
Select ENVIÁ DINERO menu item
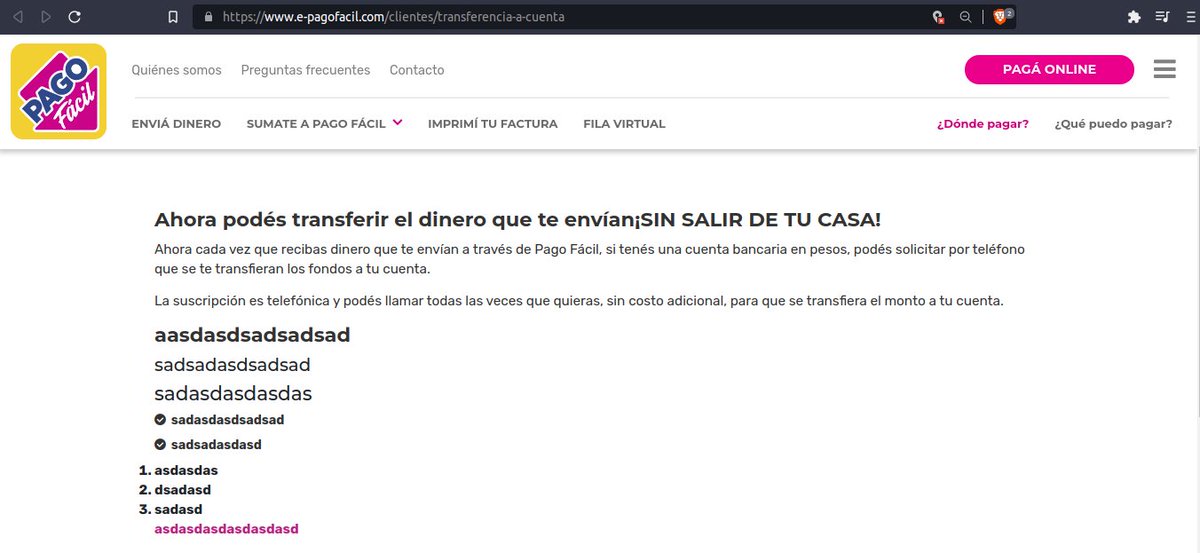coord(176,124)
